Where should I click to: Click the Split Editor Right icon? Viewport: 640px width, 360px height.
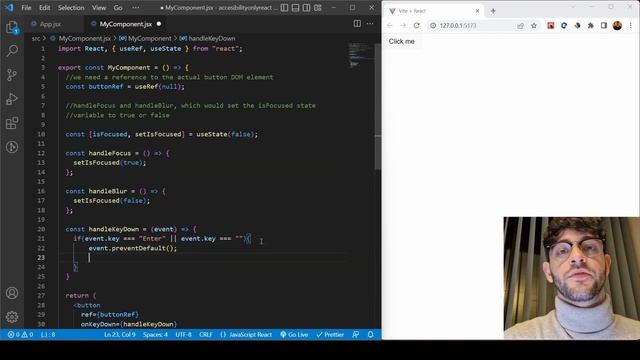tap(357, 24)
